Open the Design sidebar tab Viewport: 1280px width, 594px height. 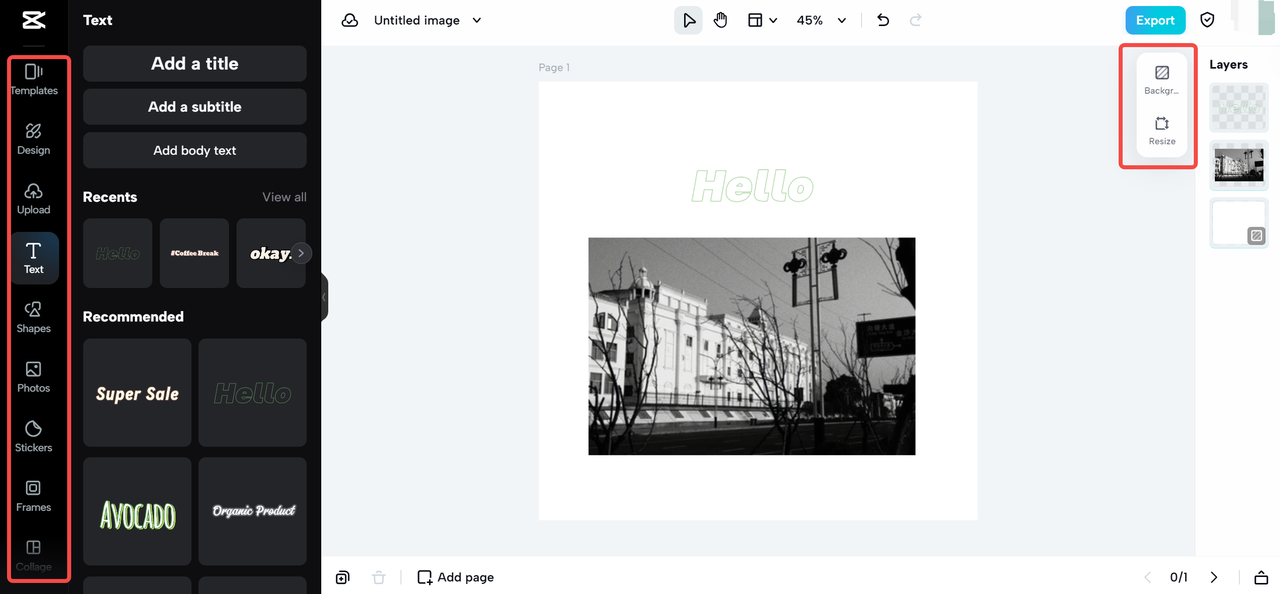point(34,139)
